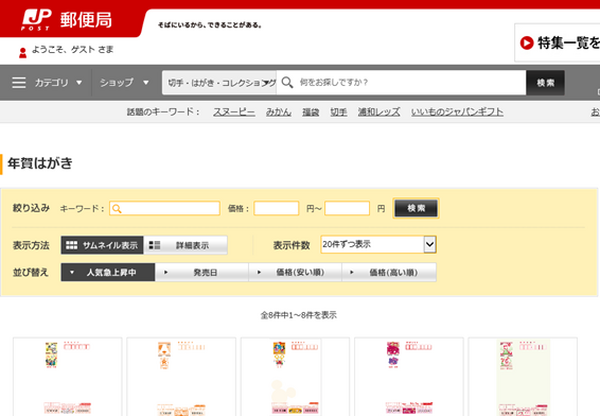Open the third postcard thumbnail with Mickey silhouette
The image size is (600, 416).
coord(295,377)
